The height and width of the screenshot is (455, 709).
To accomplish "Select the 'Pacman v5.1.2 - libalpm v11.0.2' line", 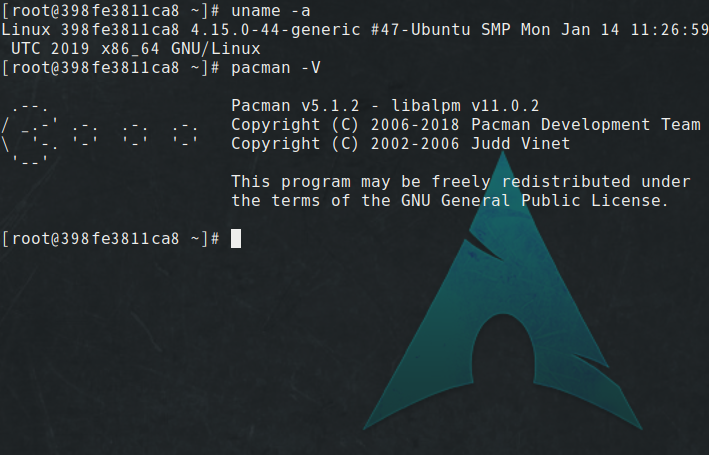I will 385,106.
